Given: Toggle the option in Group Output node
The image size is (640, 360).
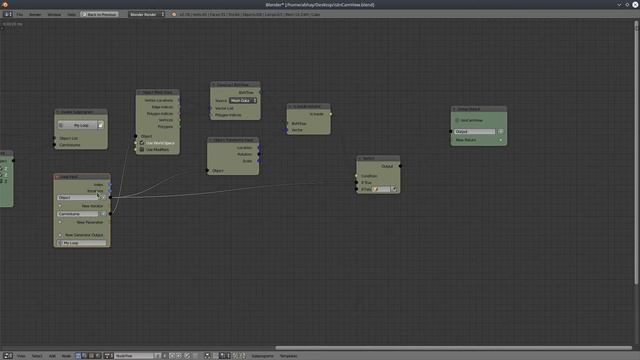Looking at the screenshot, I should tap(457, 120).
